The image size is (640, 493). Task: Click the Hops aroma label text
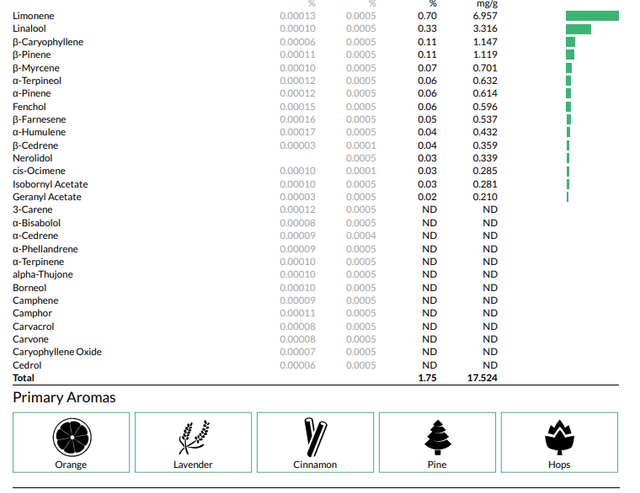point(559,465)
